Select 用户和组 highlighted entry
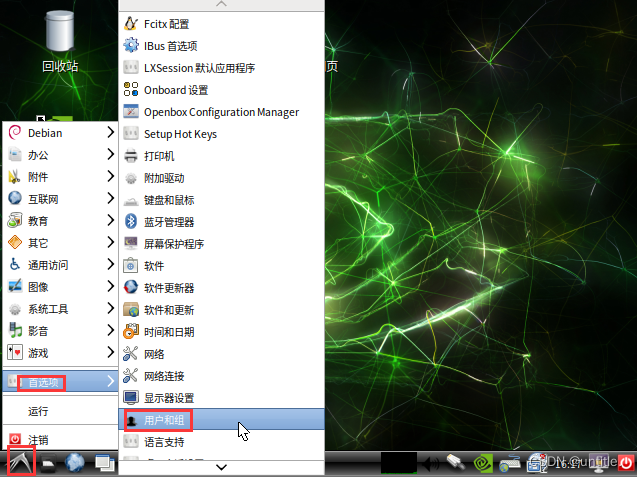The image size is (637, 477). point(221,419)
